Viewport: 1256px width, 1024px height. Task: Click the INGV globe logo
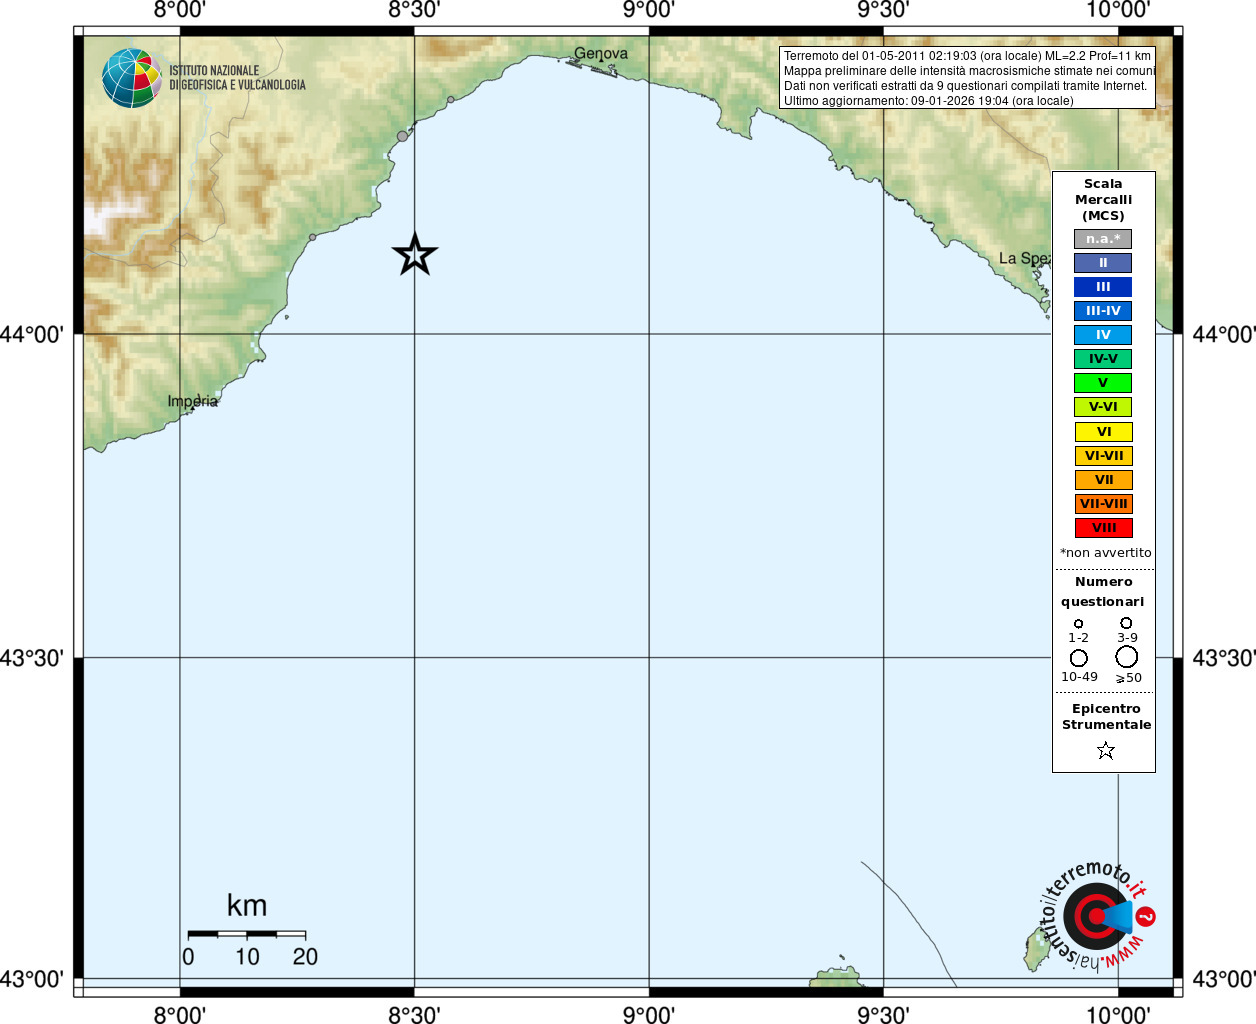[131, 78]
